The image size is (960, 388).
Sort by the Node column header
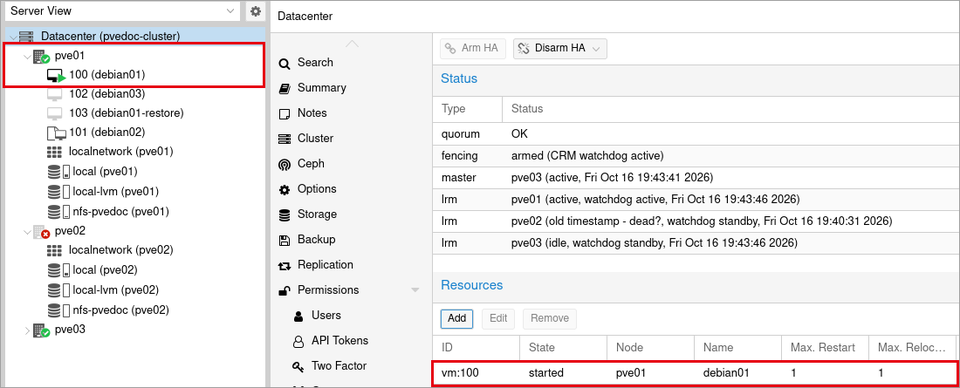tap(651, 348)
